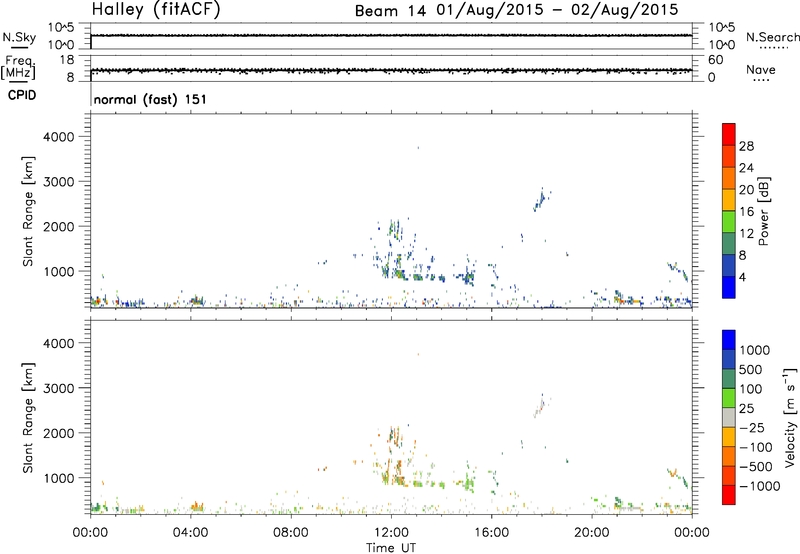Pick the red top segment of power colorbar

(729, 134)
